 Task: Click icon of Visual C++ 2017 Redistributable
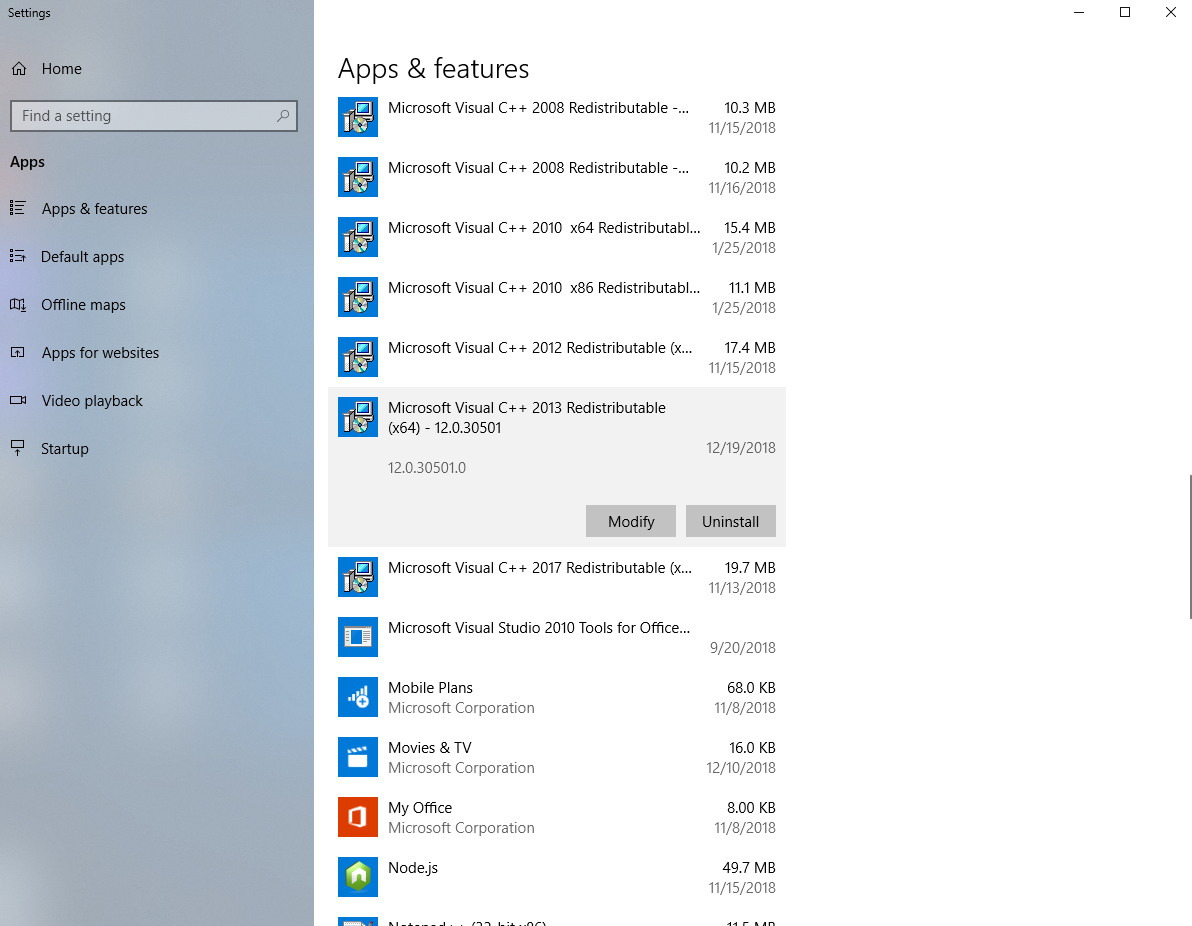pos(358,577)
